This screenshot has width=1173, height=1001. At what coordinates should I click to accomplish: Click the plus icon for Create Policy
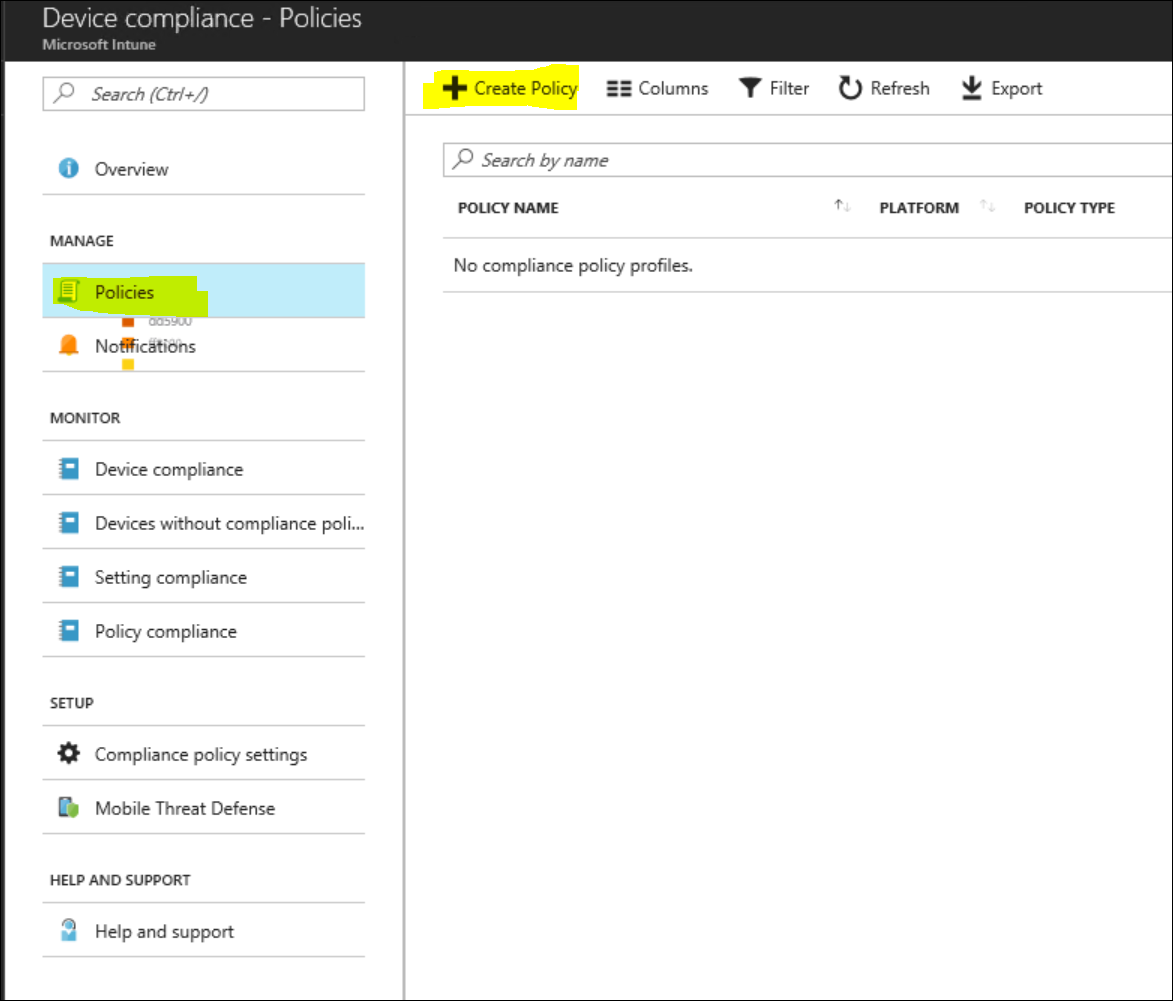[454, 88]
